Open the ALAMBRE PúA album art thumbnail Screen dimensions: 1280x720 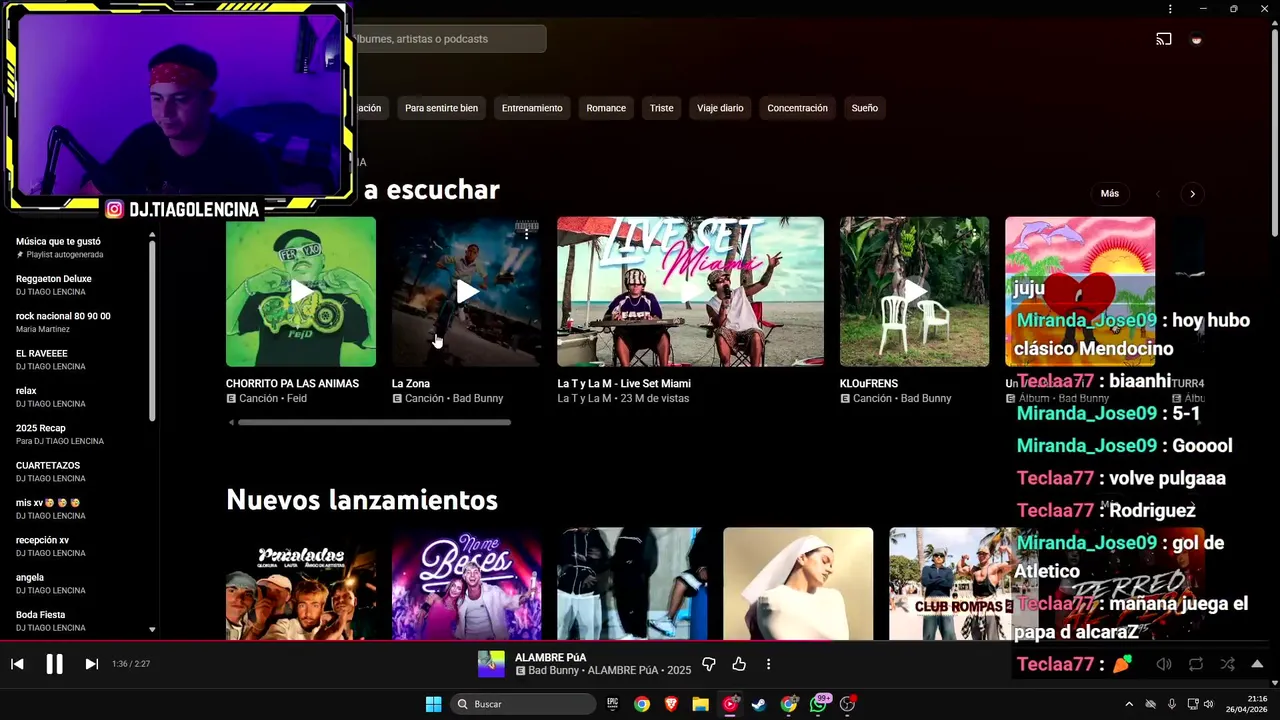coord(491,664)
